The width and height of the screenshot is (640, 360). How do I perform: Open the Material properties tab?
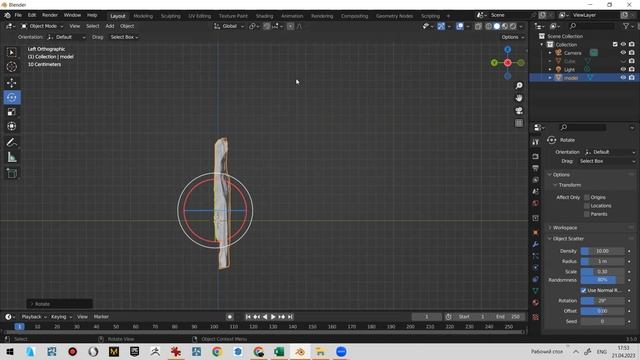536,302
